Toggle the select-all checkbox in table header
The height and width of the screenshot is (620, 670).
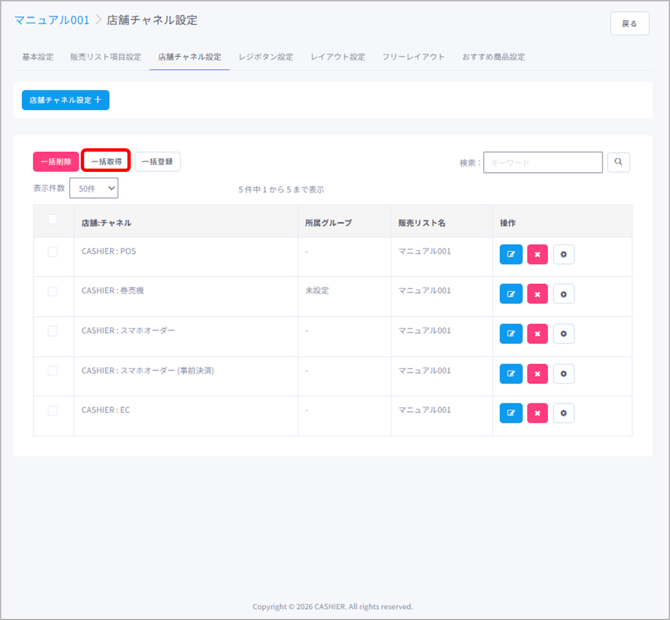53,221
